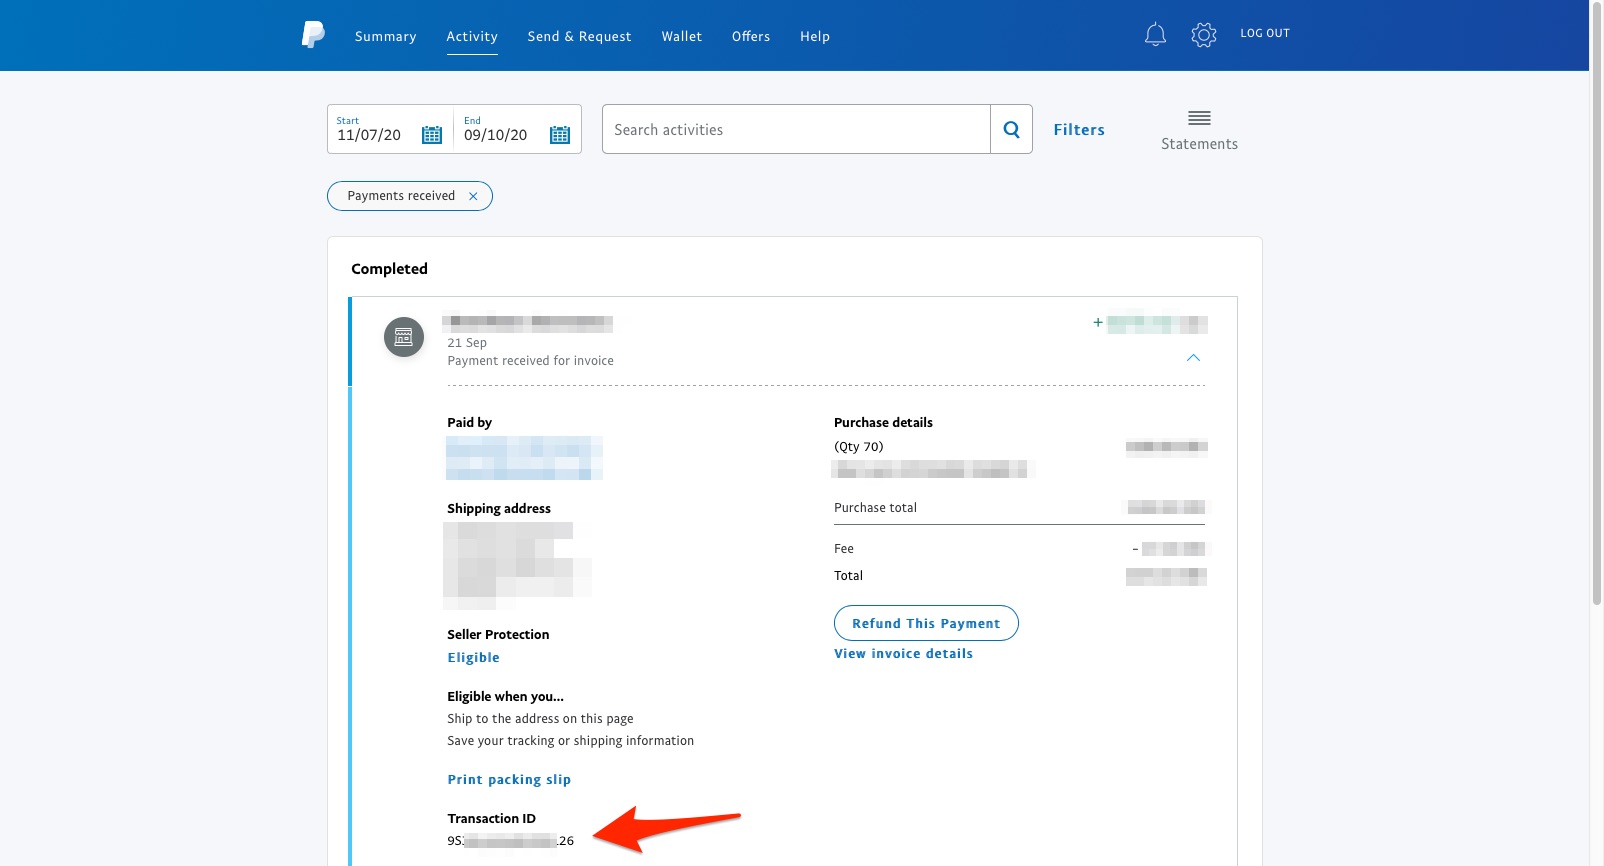Click 'Ship to the address on this page'

[540, 719]
